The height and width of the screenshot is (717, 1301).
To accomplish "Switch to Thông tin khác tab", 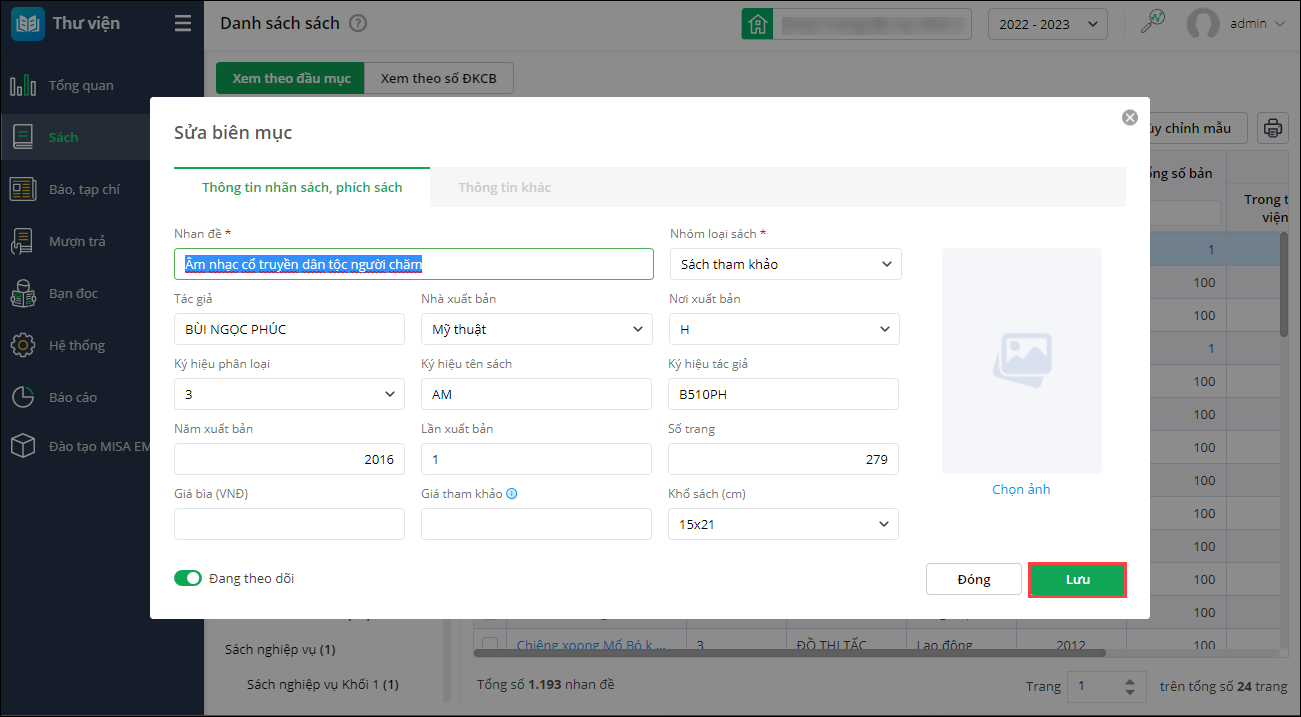I will point(504,187).
